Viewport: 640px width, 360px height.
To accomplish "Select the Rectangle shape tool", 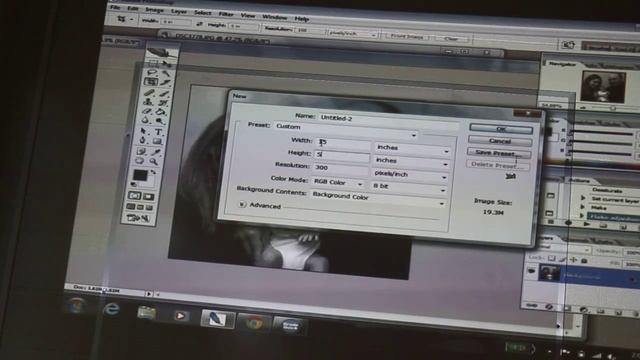I will (157, 141).
